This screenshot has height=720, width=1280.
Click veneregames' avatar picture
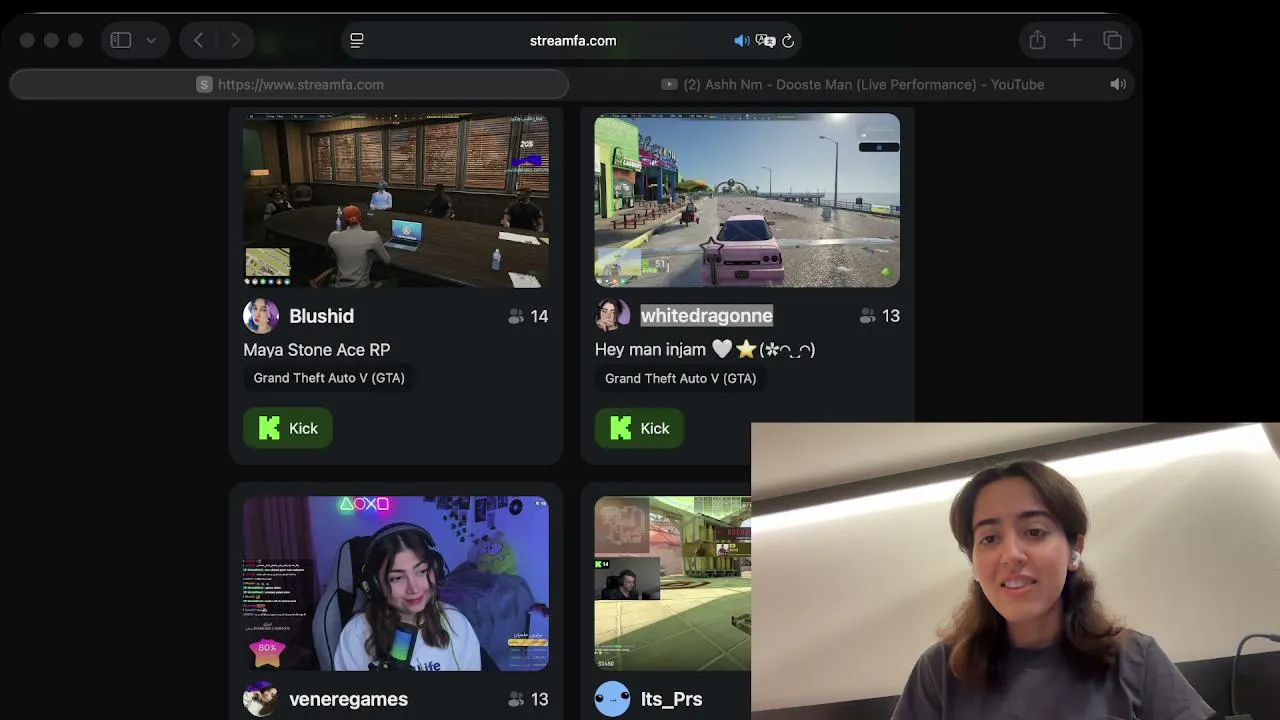click(x=261, y=699)
